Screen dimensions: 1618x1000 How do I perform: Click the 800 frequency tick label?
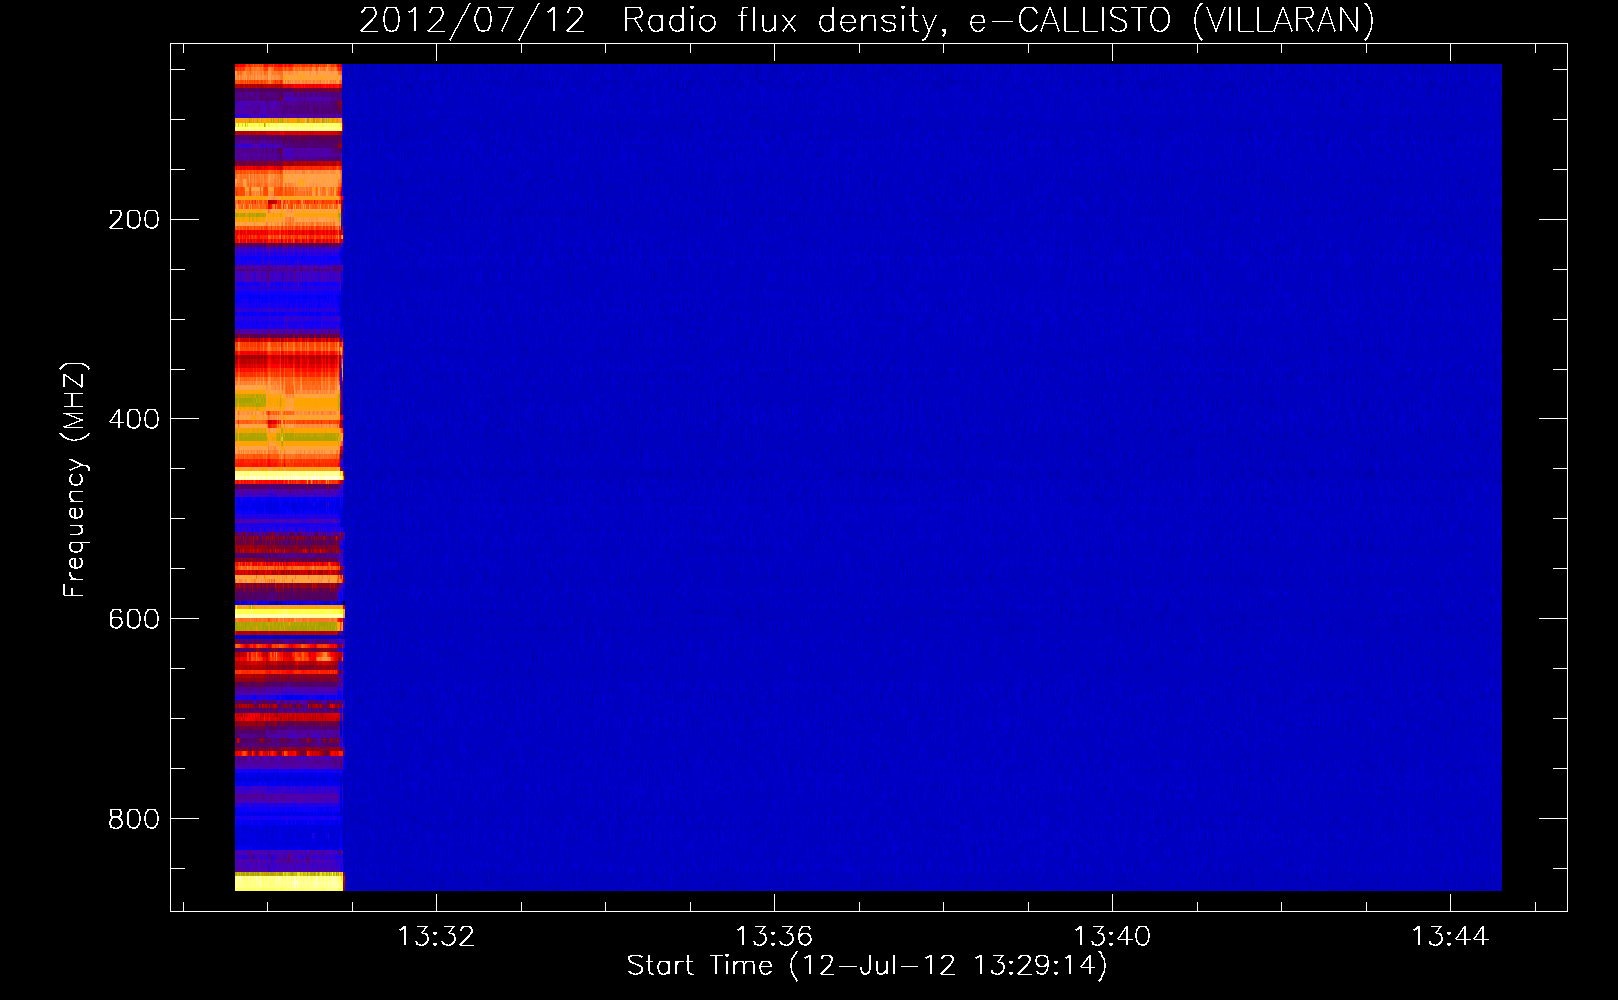pyautogui.click(x=134, y=819)
